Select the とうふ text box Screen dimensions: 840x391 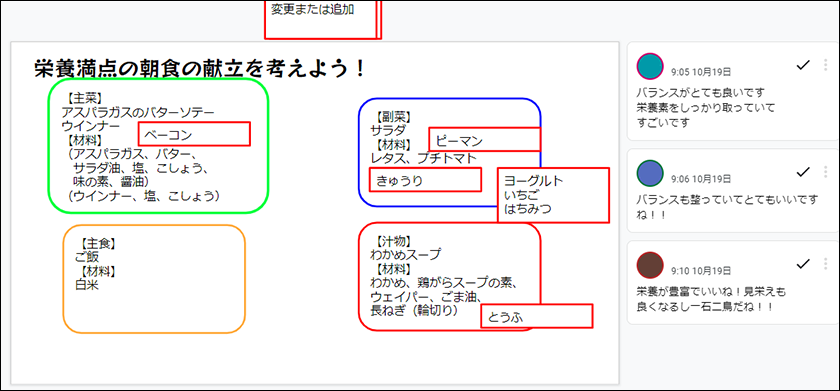537,316
